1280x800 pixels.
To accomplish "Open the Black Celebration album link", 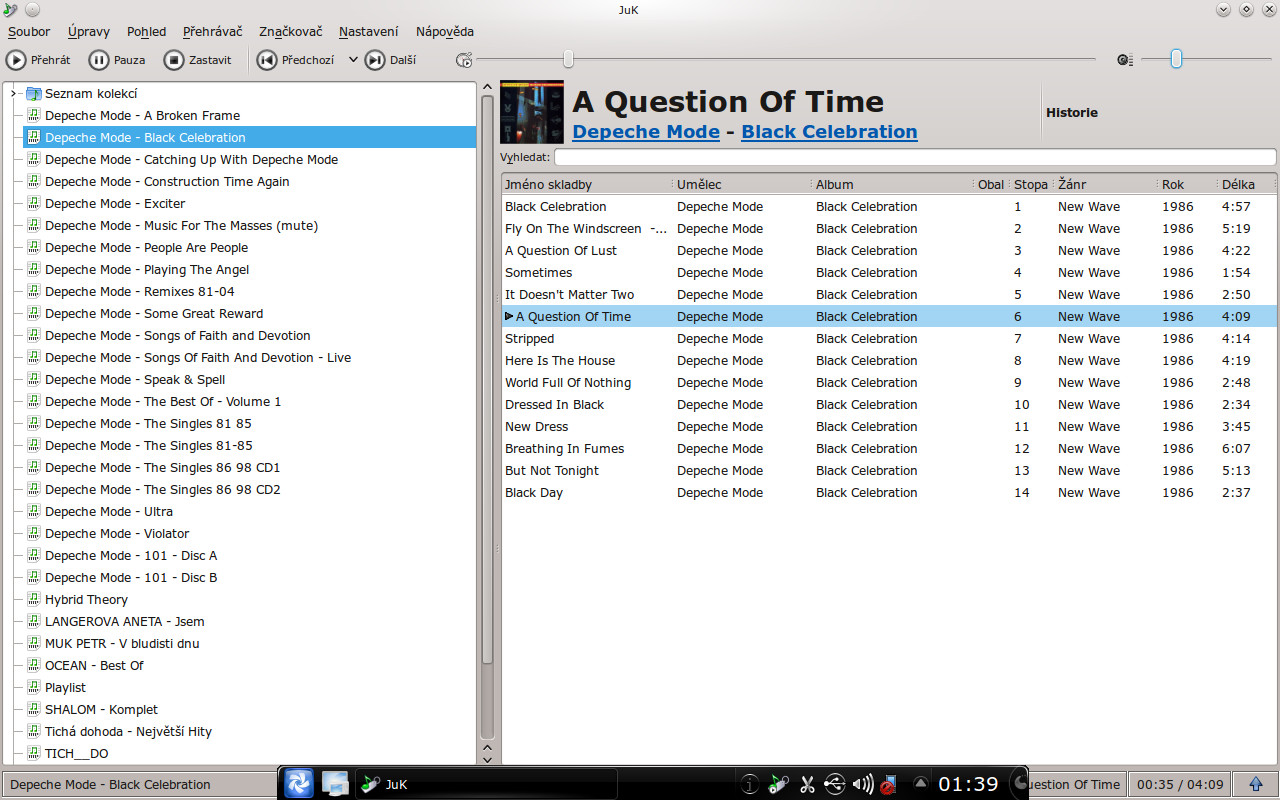I will (829, 132).
